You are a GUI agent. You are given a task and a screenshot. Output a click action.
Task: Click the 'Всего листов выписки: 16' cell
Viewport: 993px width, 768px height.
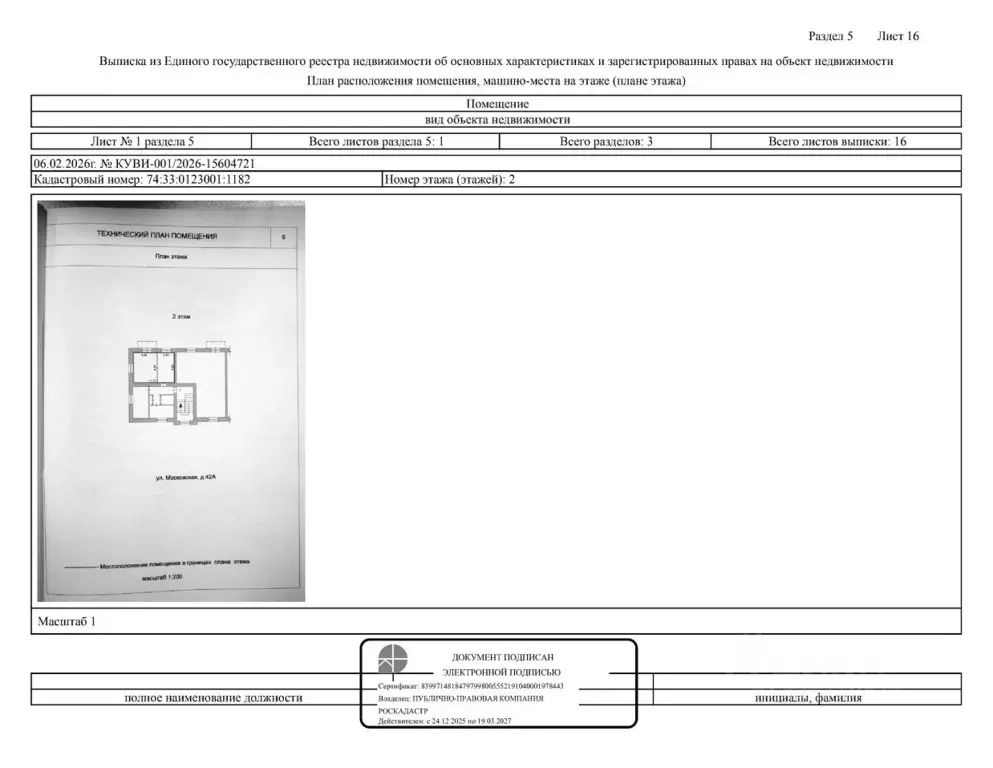(837, 141)
